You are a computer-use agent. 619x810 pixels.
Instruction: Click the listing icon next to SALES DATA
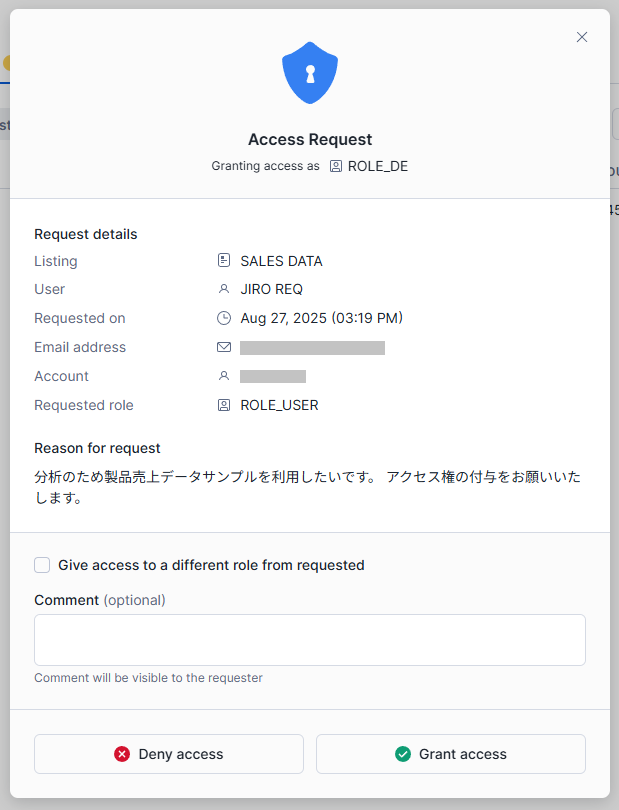point(224,261)
